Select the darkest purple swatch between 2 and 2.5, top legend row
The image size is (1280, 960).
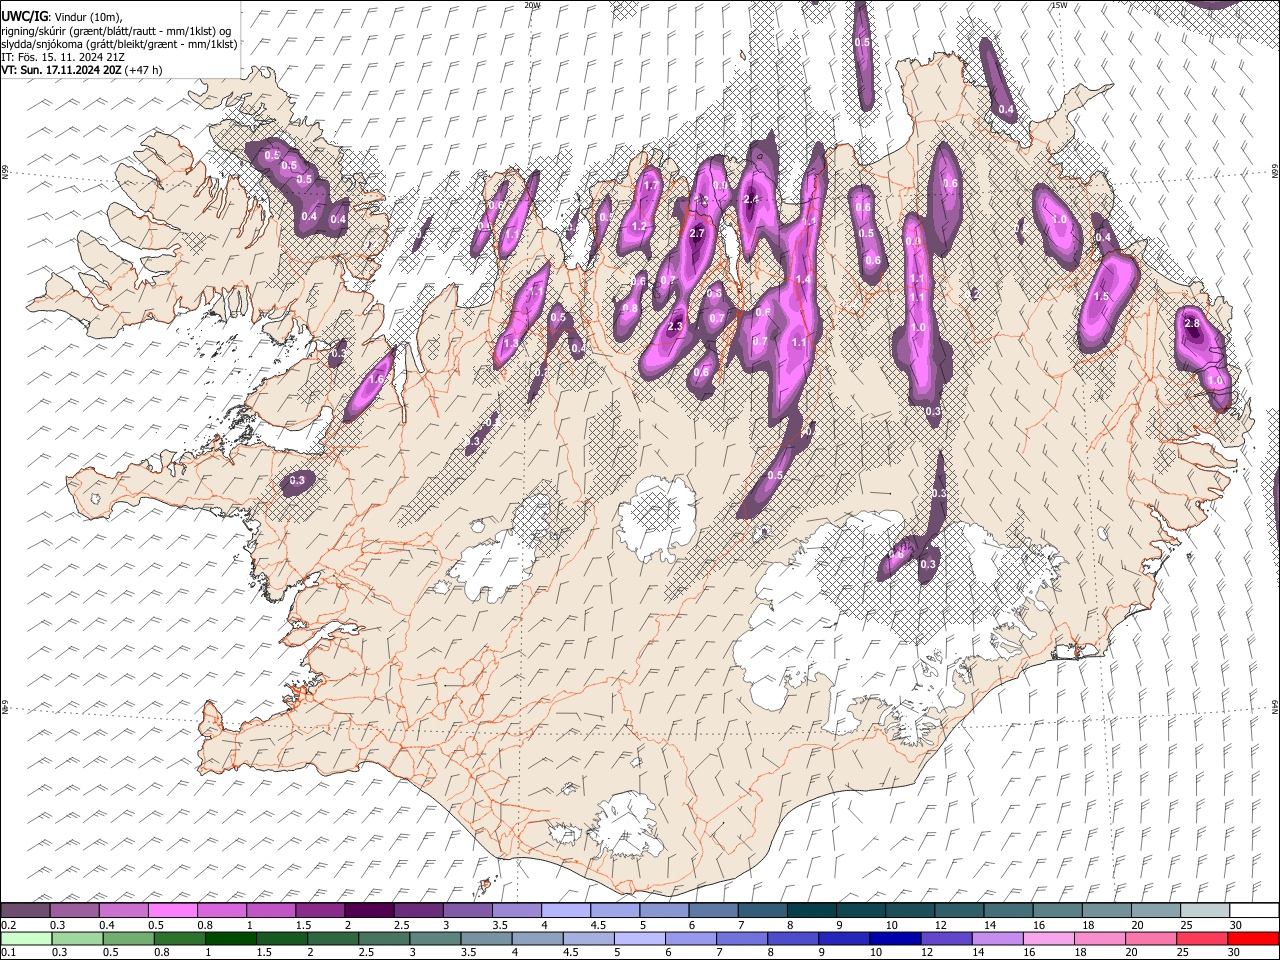[x=369, y=911]
